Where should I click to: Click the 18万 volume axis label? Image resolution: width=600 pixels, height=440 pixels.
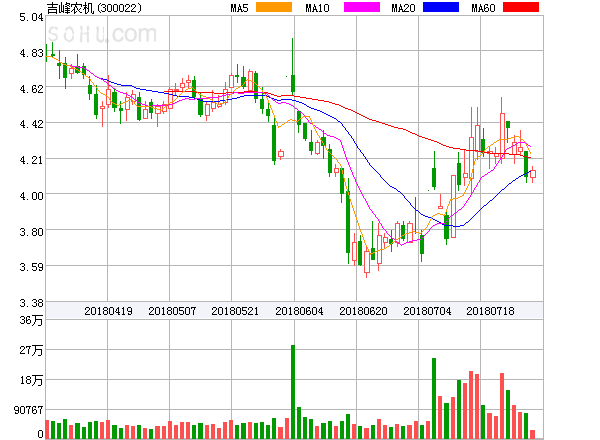tap(31, 380)
